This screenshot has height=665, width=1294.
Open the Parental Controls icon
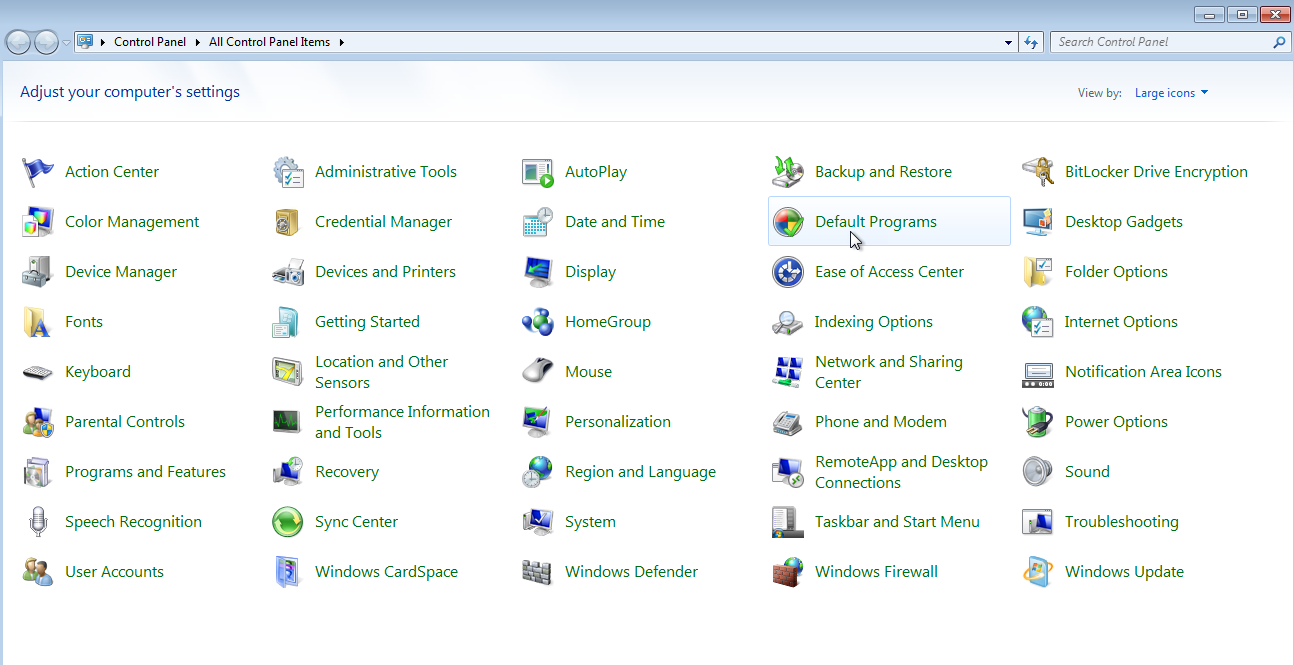click(38, 422)
